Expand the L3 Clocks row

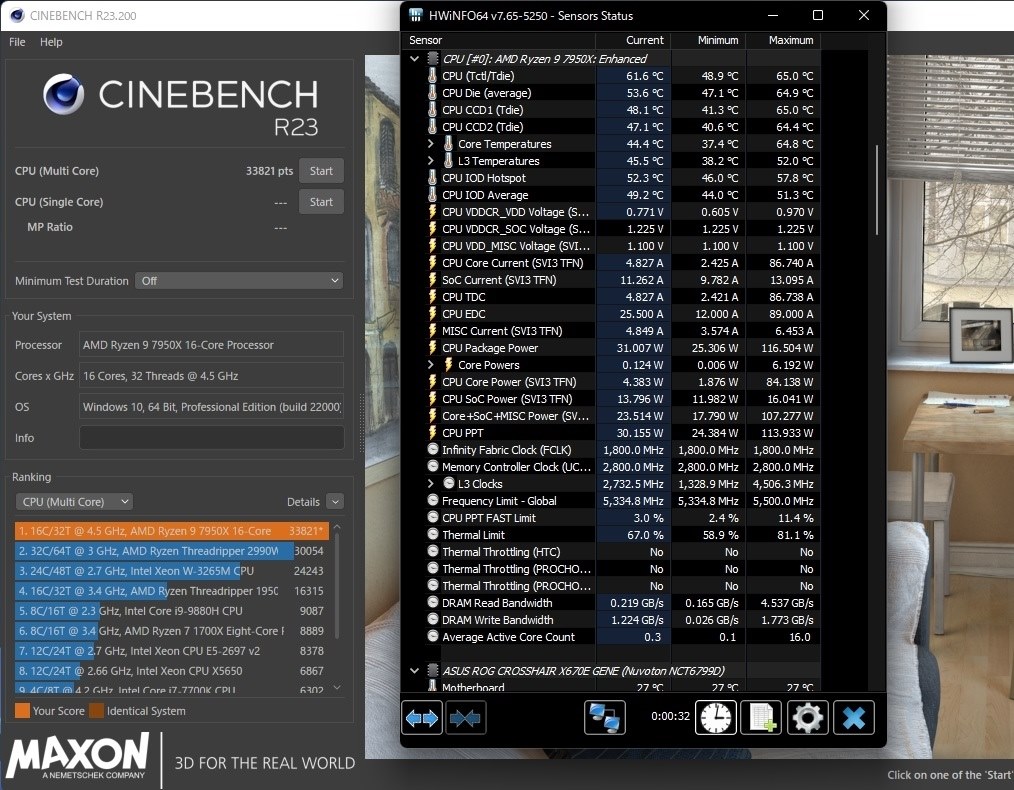pyautogui.click(x=431, y=484)
